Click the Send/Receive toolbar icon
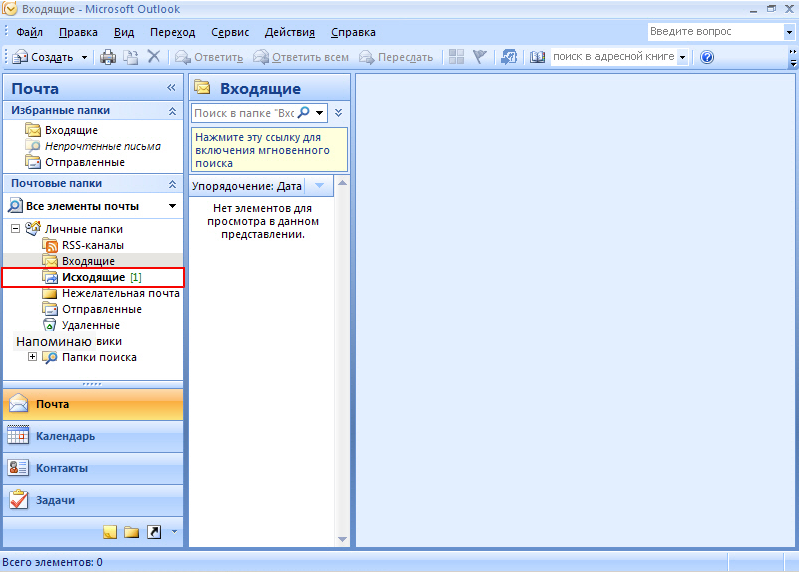Image resolution: width=800 pixels, height=572 pixels. tap(509, 57)
